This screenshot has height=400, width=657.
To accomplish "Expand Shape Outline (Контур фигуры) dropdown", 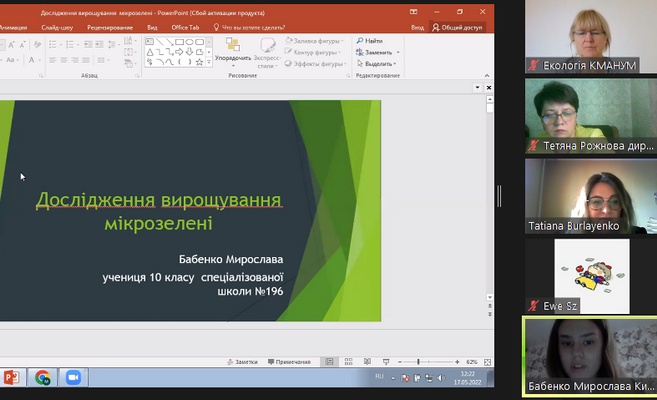I will [x=315, y=51].
